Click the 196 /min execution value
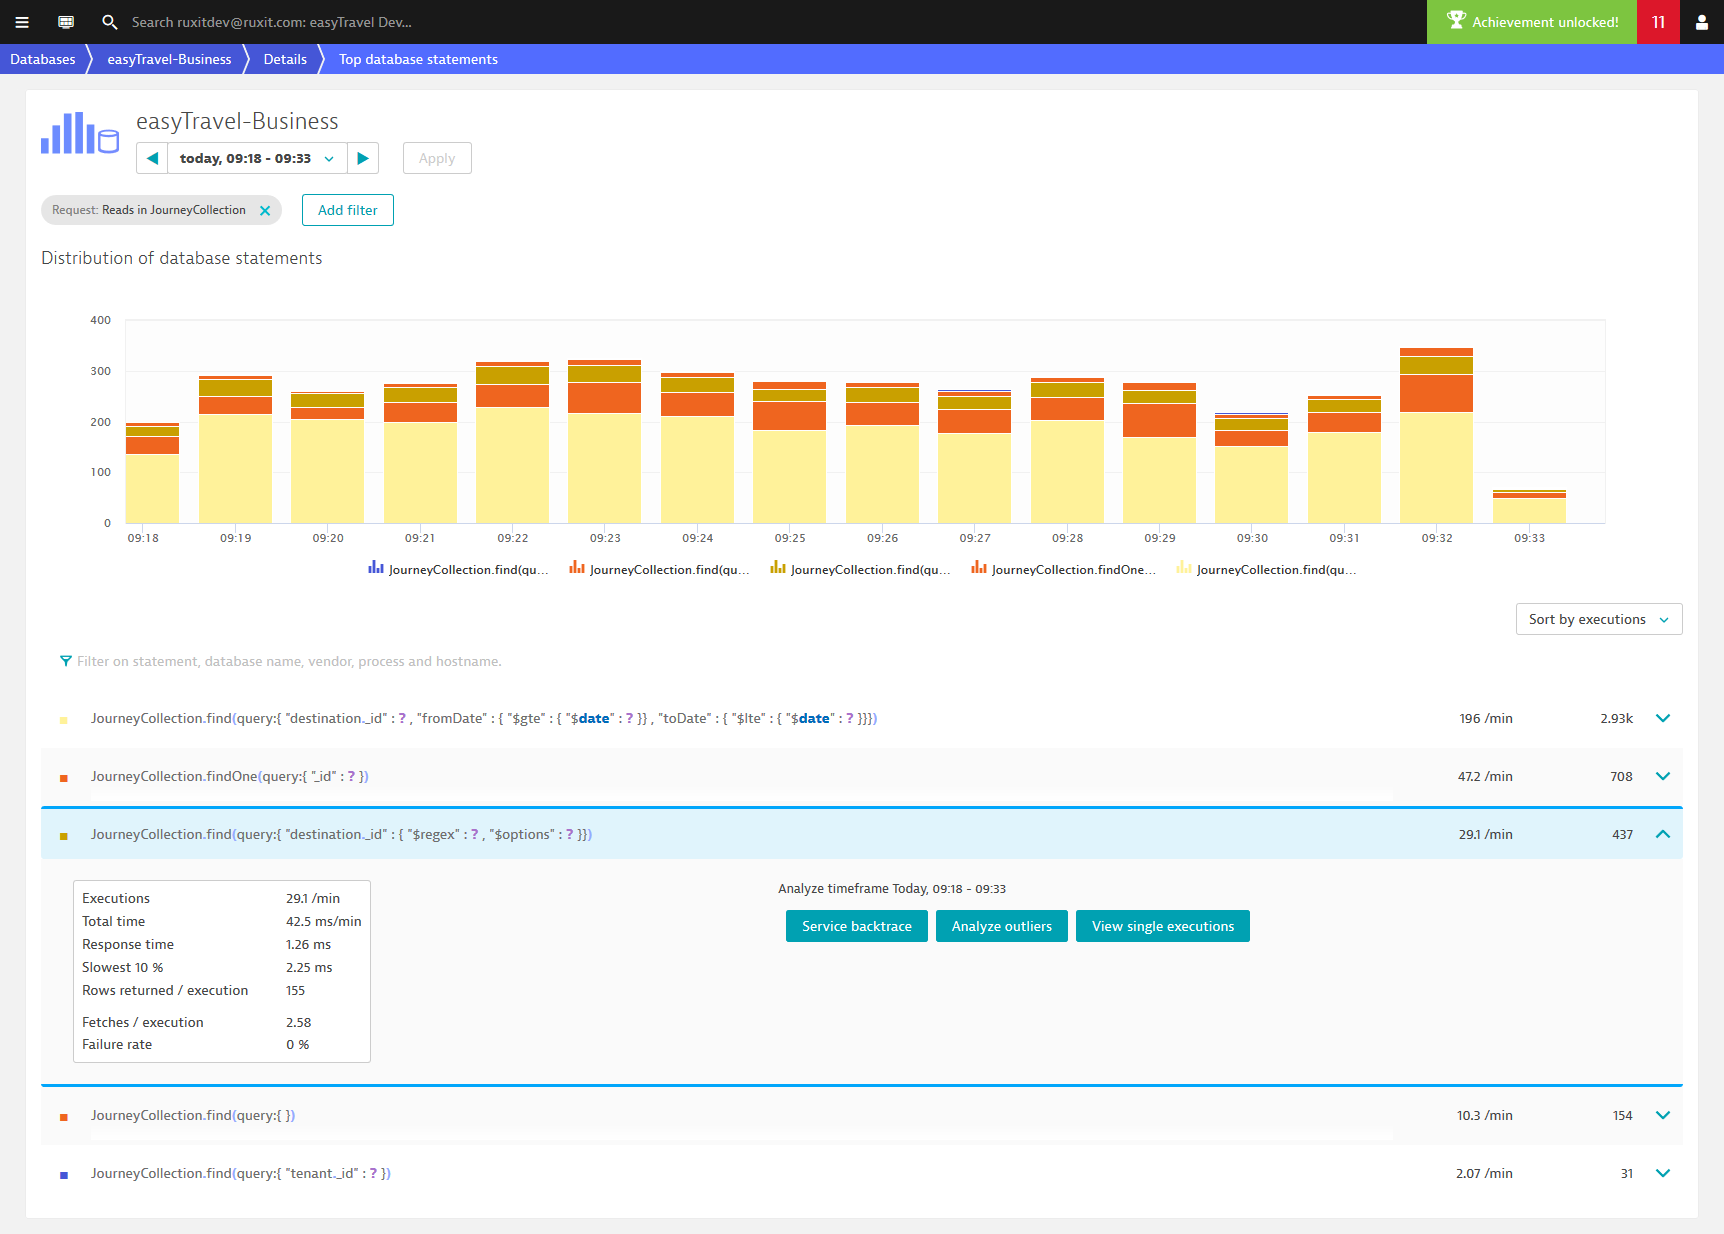The image size is (1724, 1234). (x=1486, y=718)
